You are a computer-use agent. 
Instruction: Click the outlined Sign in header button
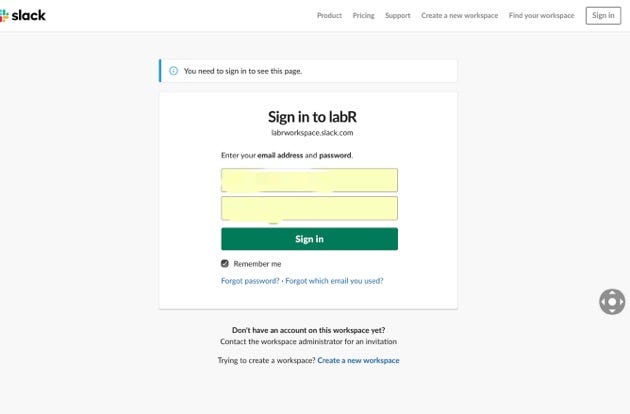pos(603,16)
